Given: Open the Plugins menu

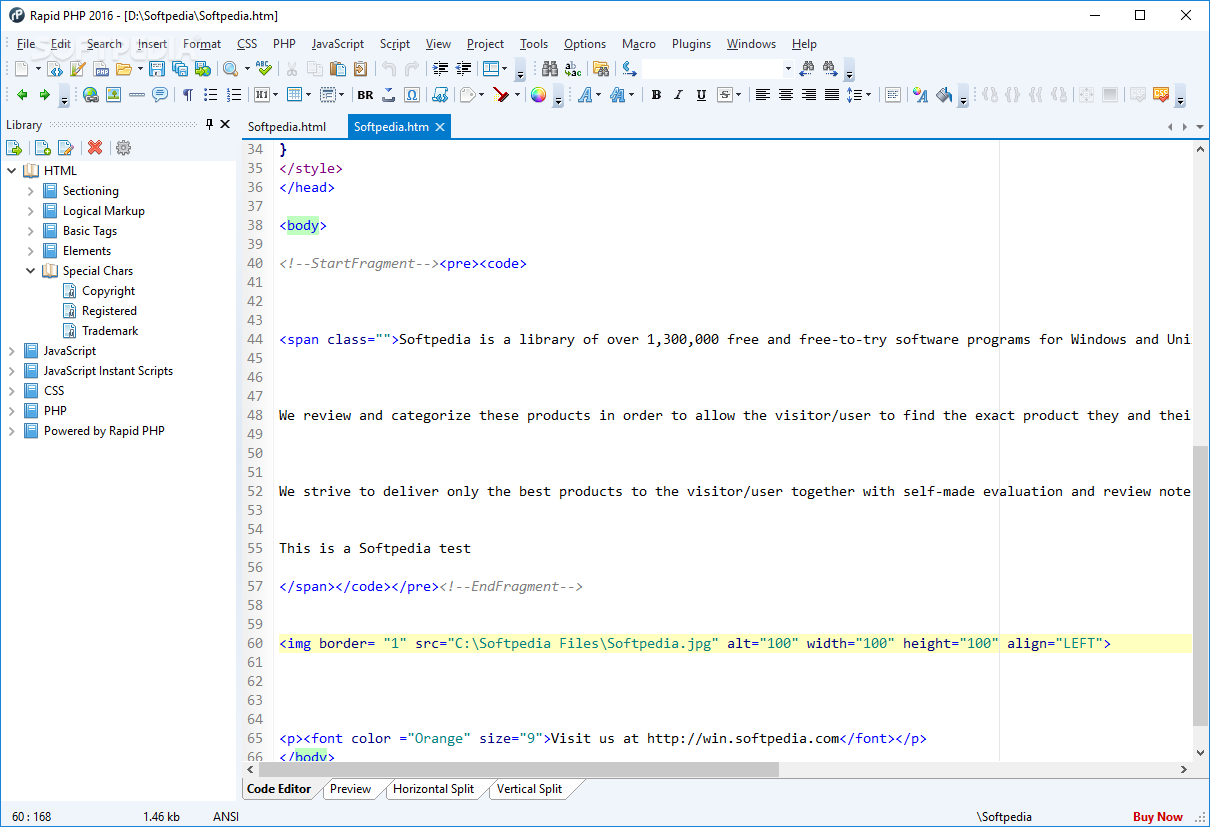Looking at the screenshot, I should (x=691, y=44).
